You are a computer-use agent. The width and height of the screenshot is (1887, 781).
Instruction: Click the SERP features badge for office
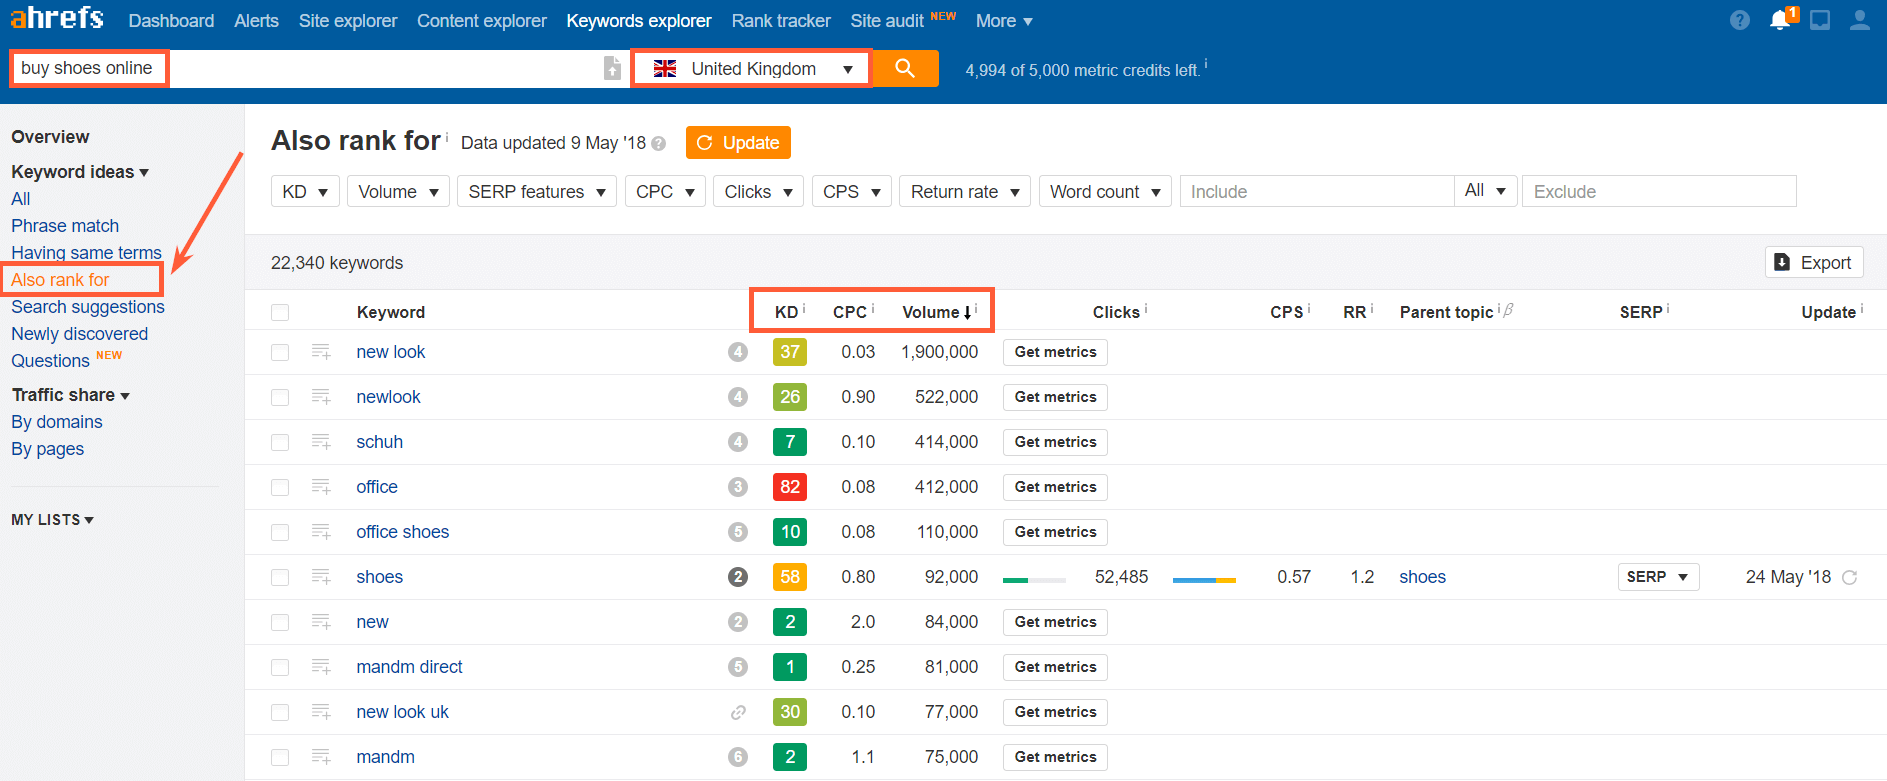pyautogui.click(x=738, y=487)
